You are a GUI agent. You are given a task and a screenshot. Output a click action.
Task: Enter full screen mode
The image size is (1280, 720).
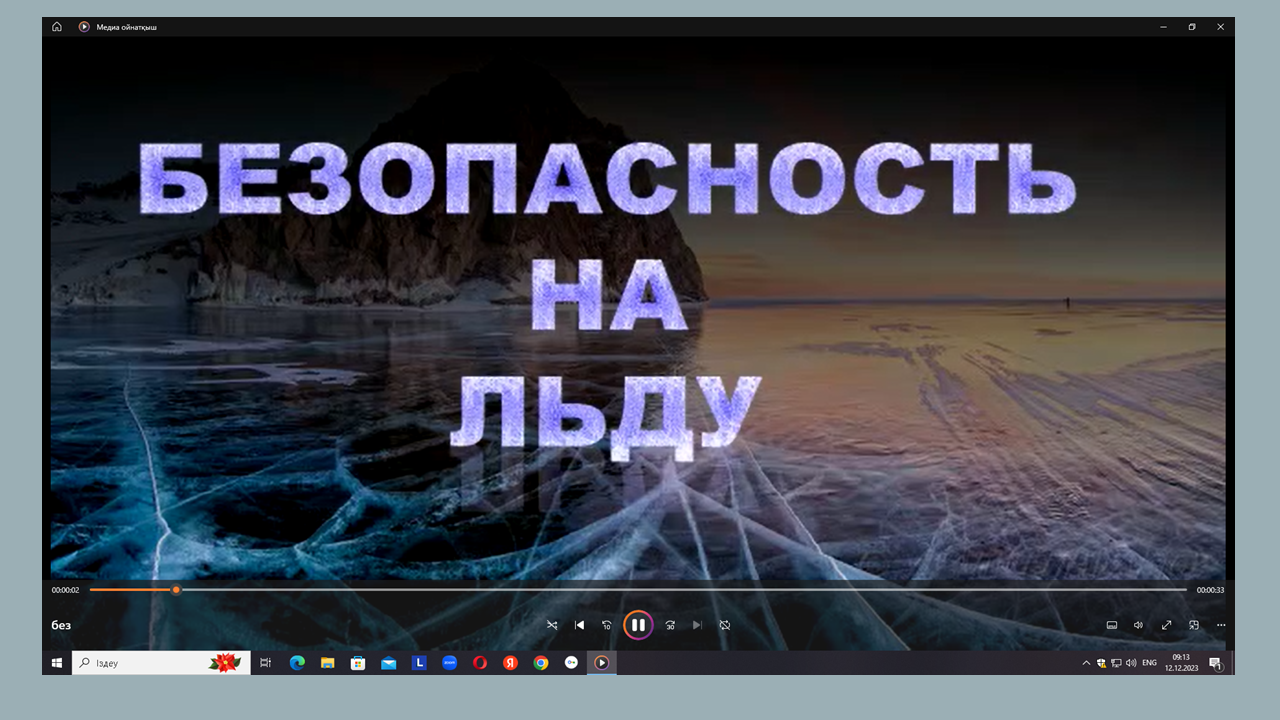click(x=1166, y=625)
